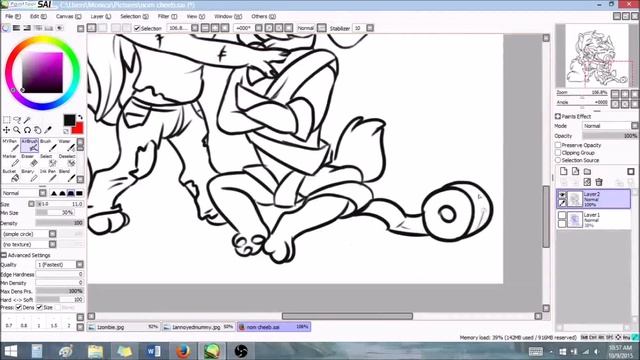
Task: Switch to the 1annoyedmummy.jpg tab
Action: click(x=198, y=327)
